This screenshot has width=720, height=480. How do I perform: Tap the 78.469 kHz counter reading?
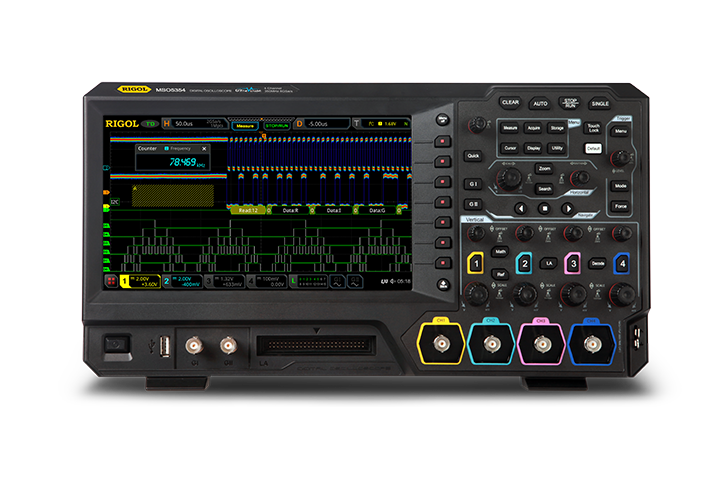point(187,162)
